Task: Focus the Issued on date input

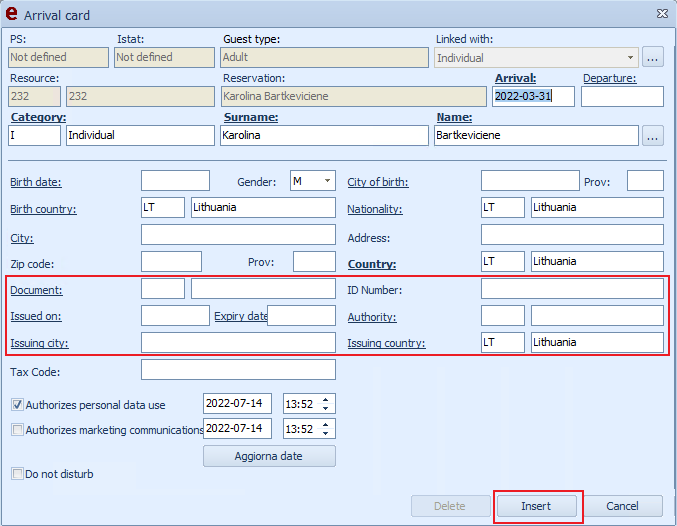Action: [x=175, y=316]
